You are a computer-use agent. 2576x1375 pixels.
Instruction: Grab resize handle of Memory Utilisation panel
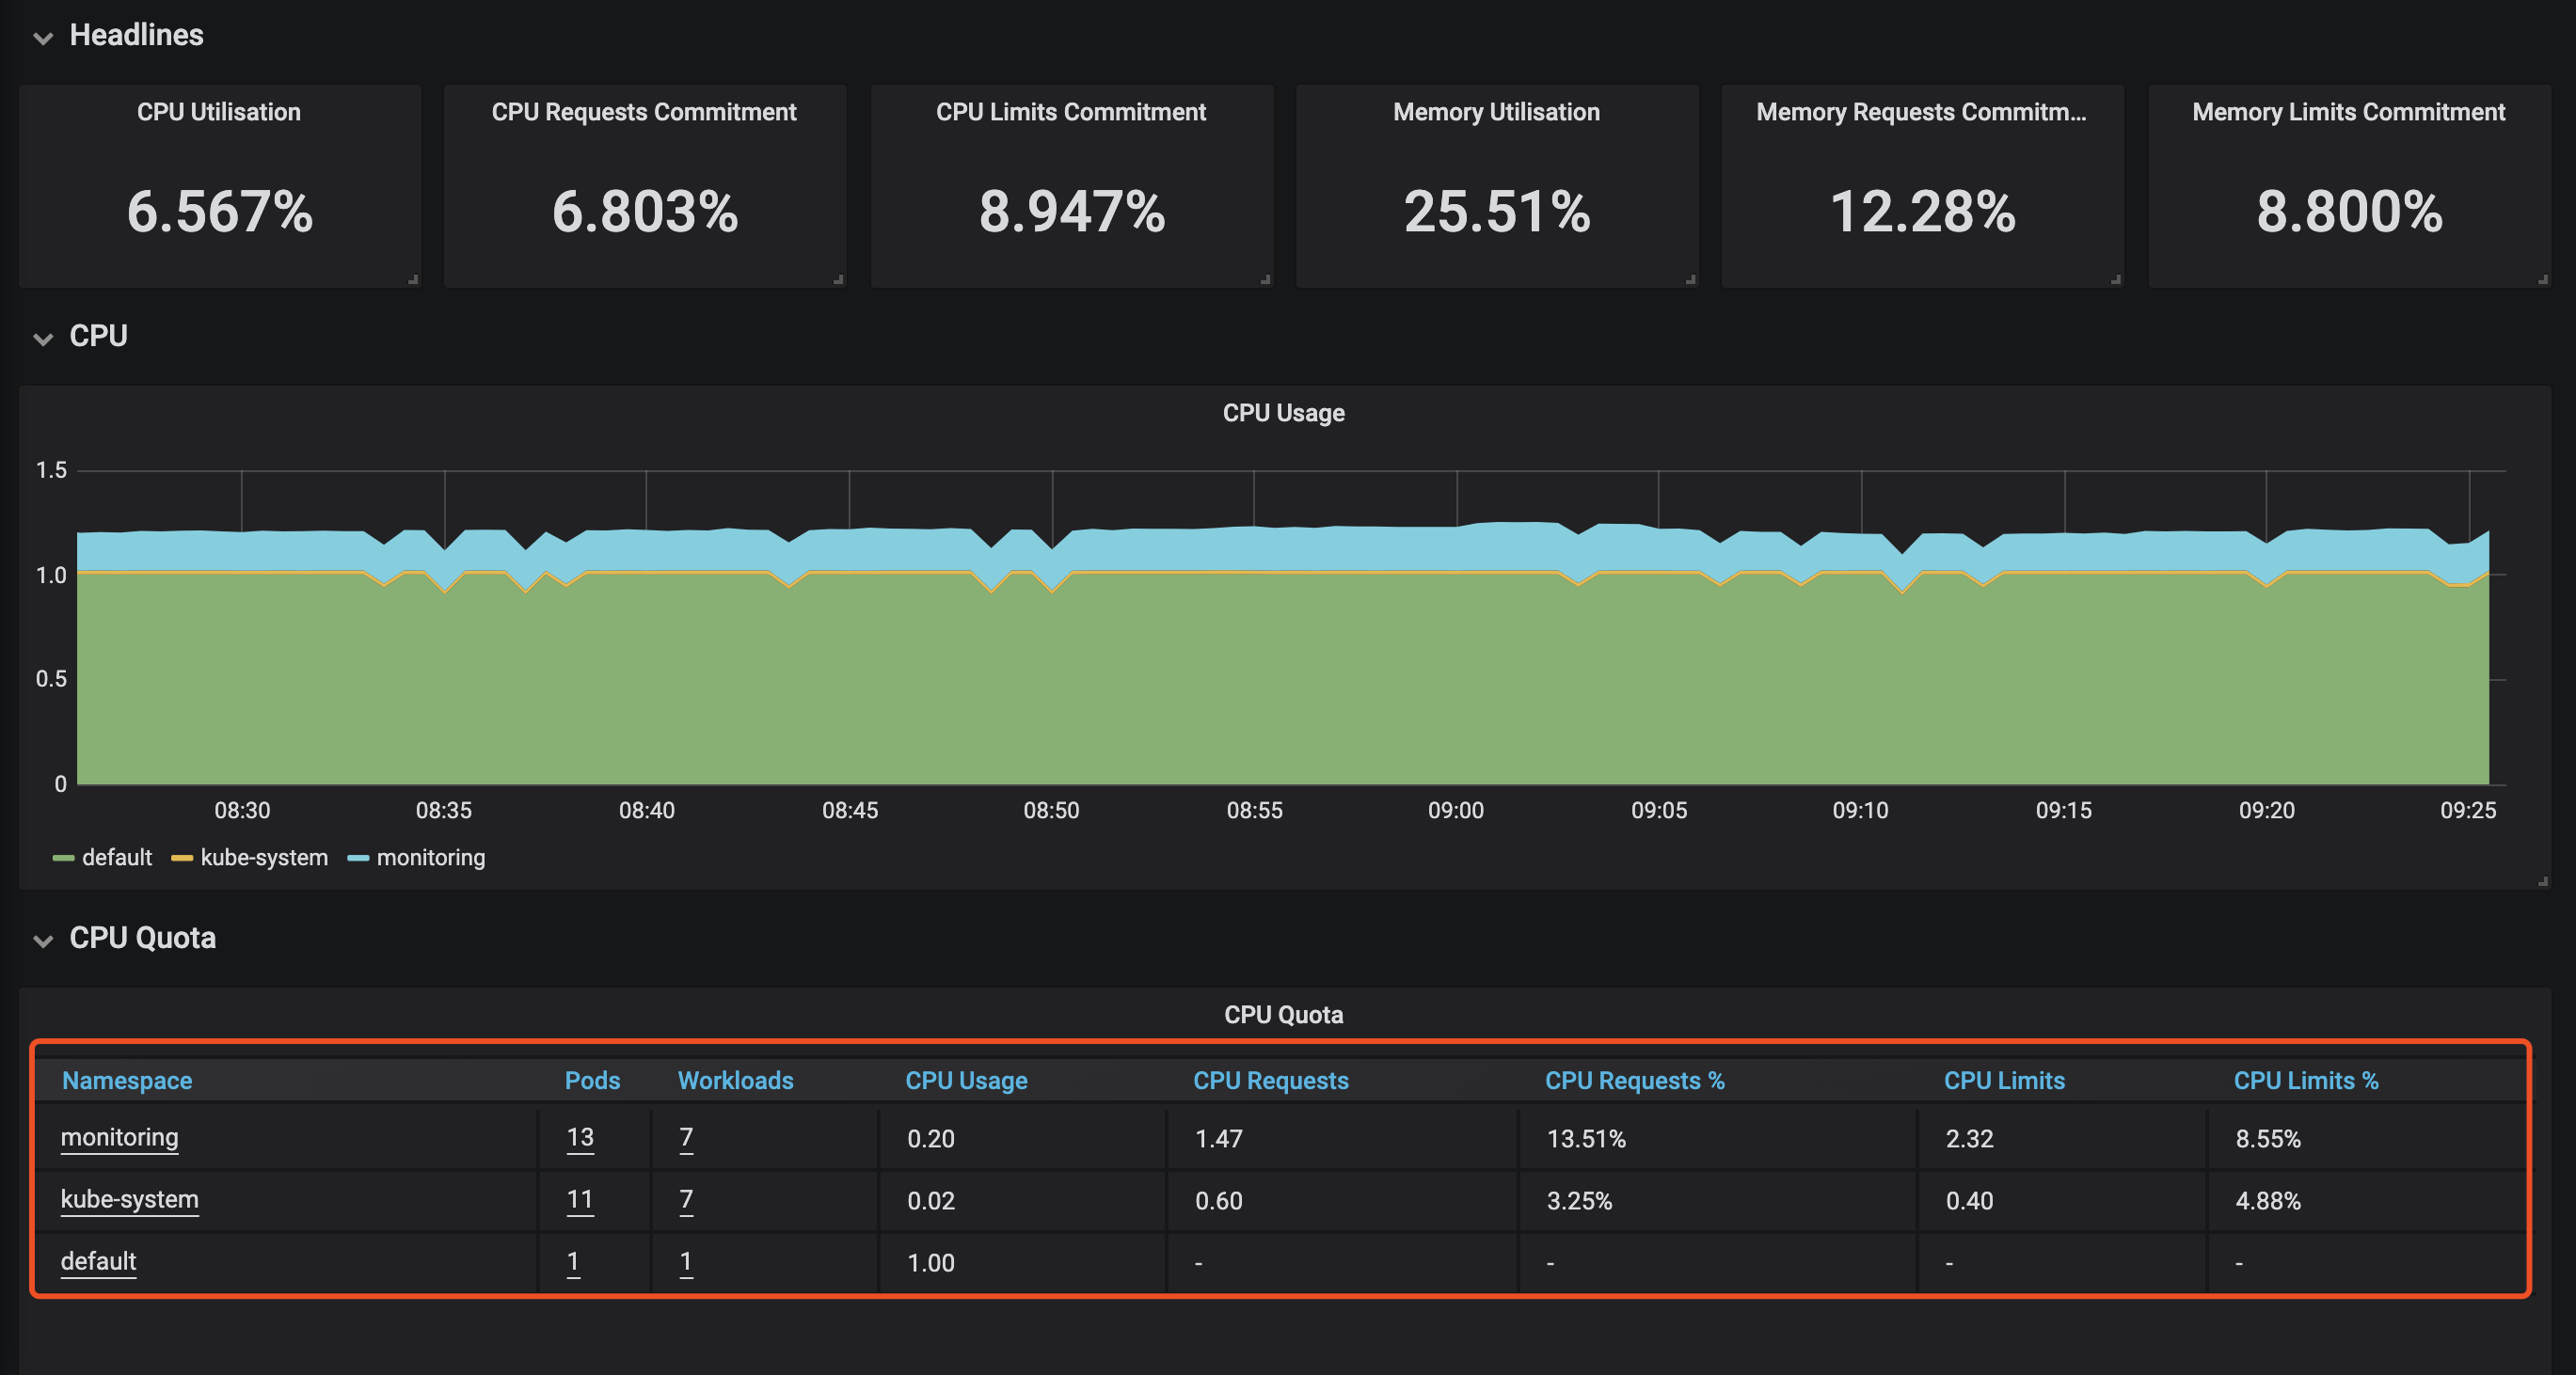coord(1690,280)
